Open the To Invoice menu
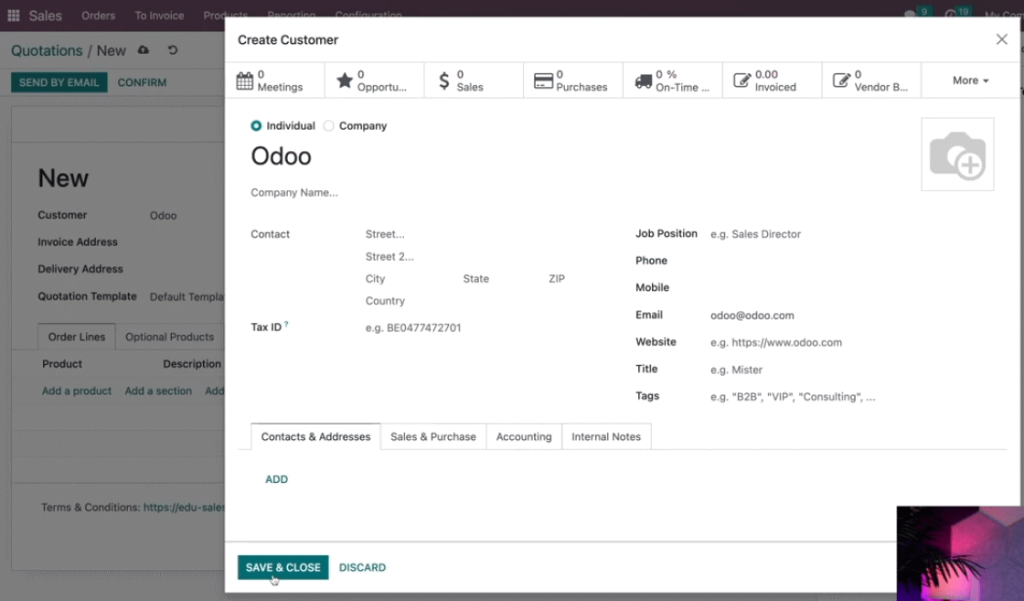Image resolution: width=1024 pixels, height=601 pixels. pyautogui.click(x=159, y=15)
